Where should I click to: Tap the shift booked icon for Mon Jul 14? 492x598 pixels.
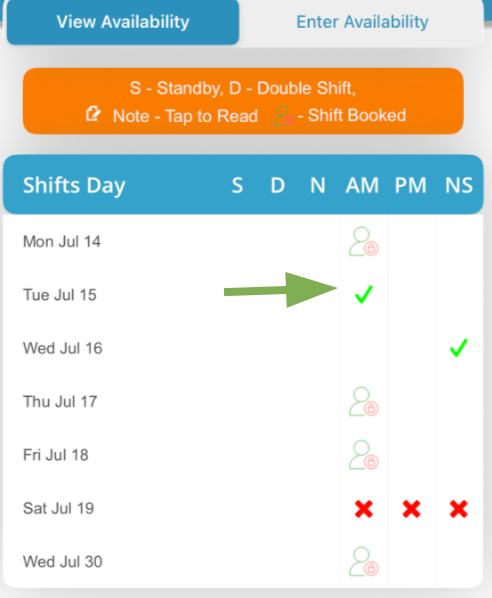click(363, 241)
